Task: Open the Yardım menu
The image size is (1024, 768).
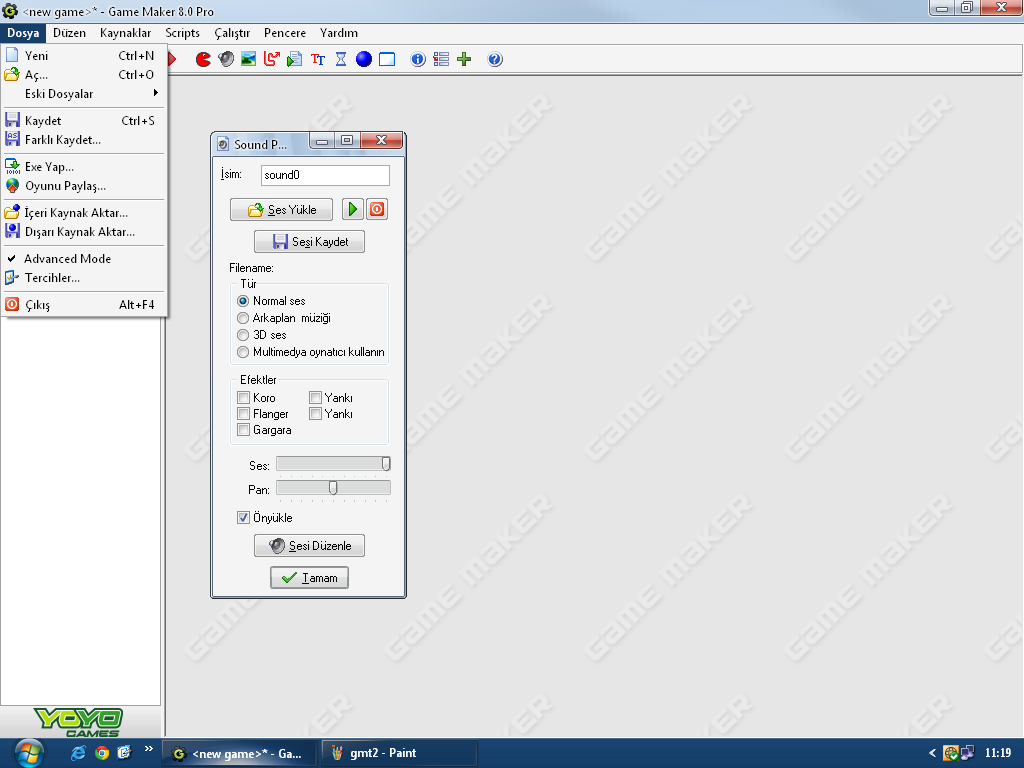Action: [338, 33]
